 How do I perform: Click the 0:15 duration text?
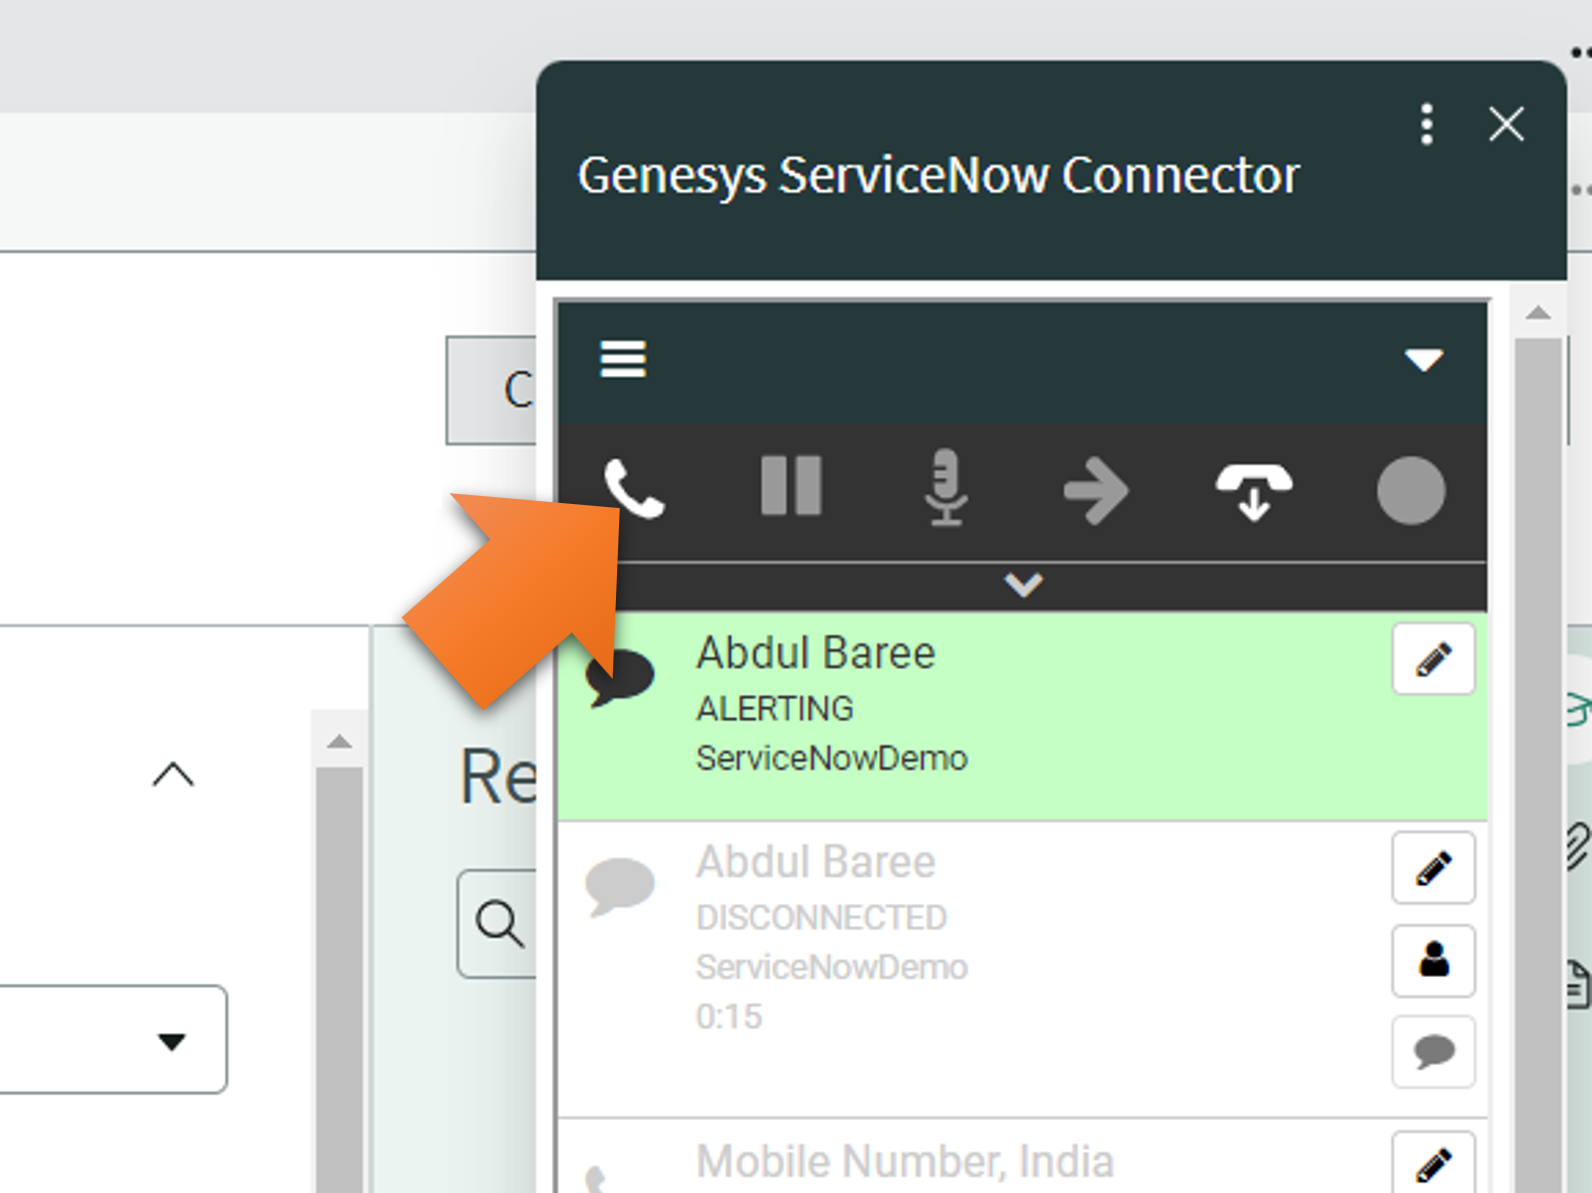728,1016
